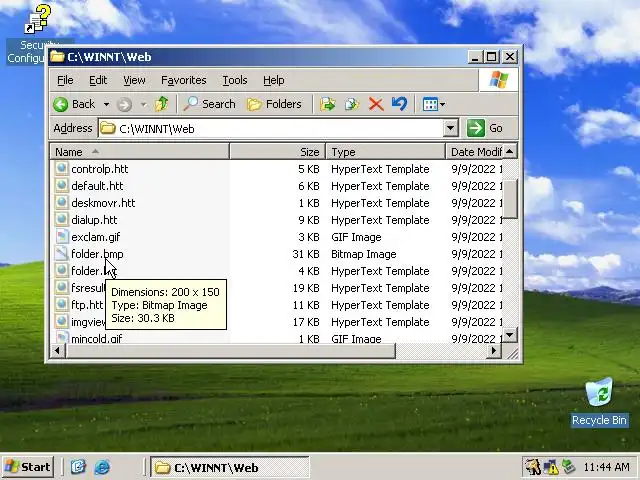Open the Help menu

point(273,80)
